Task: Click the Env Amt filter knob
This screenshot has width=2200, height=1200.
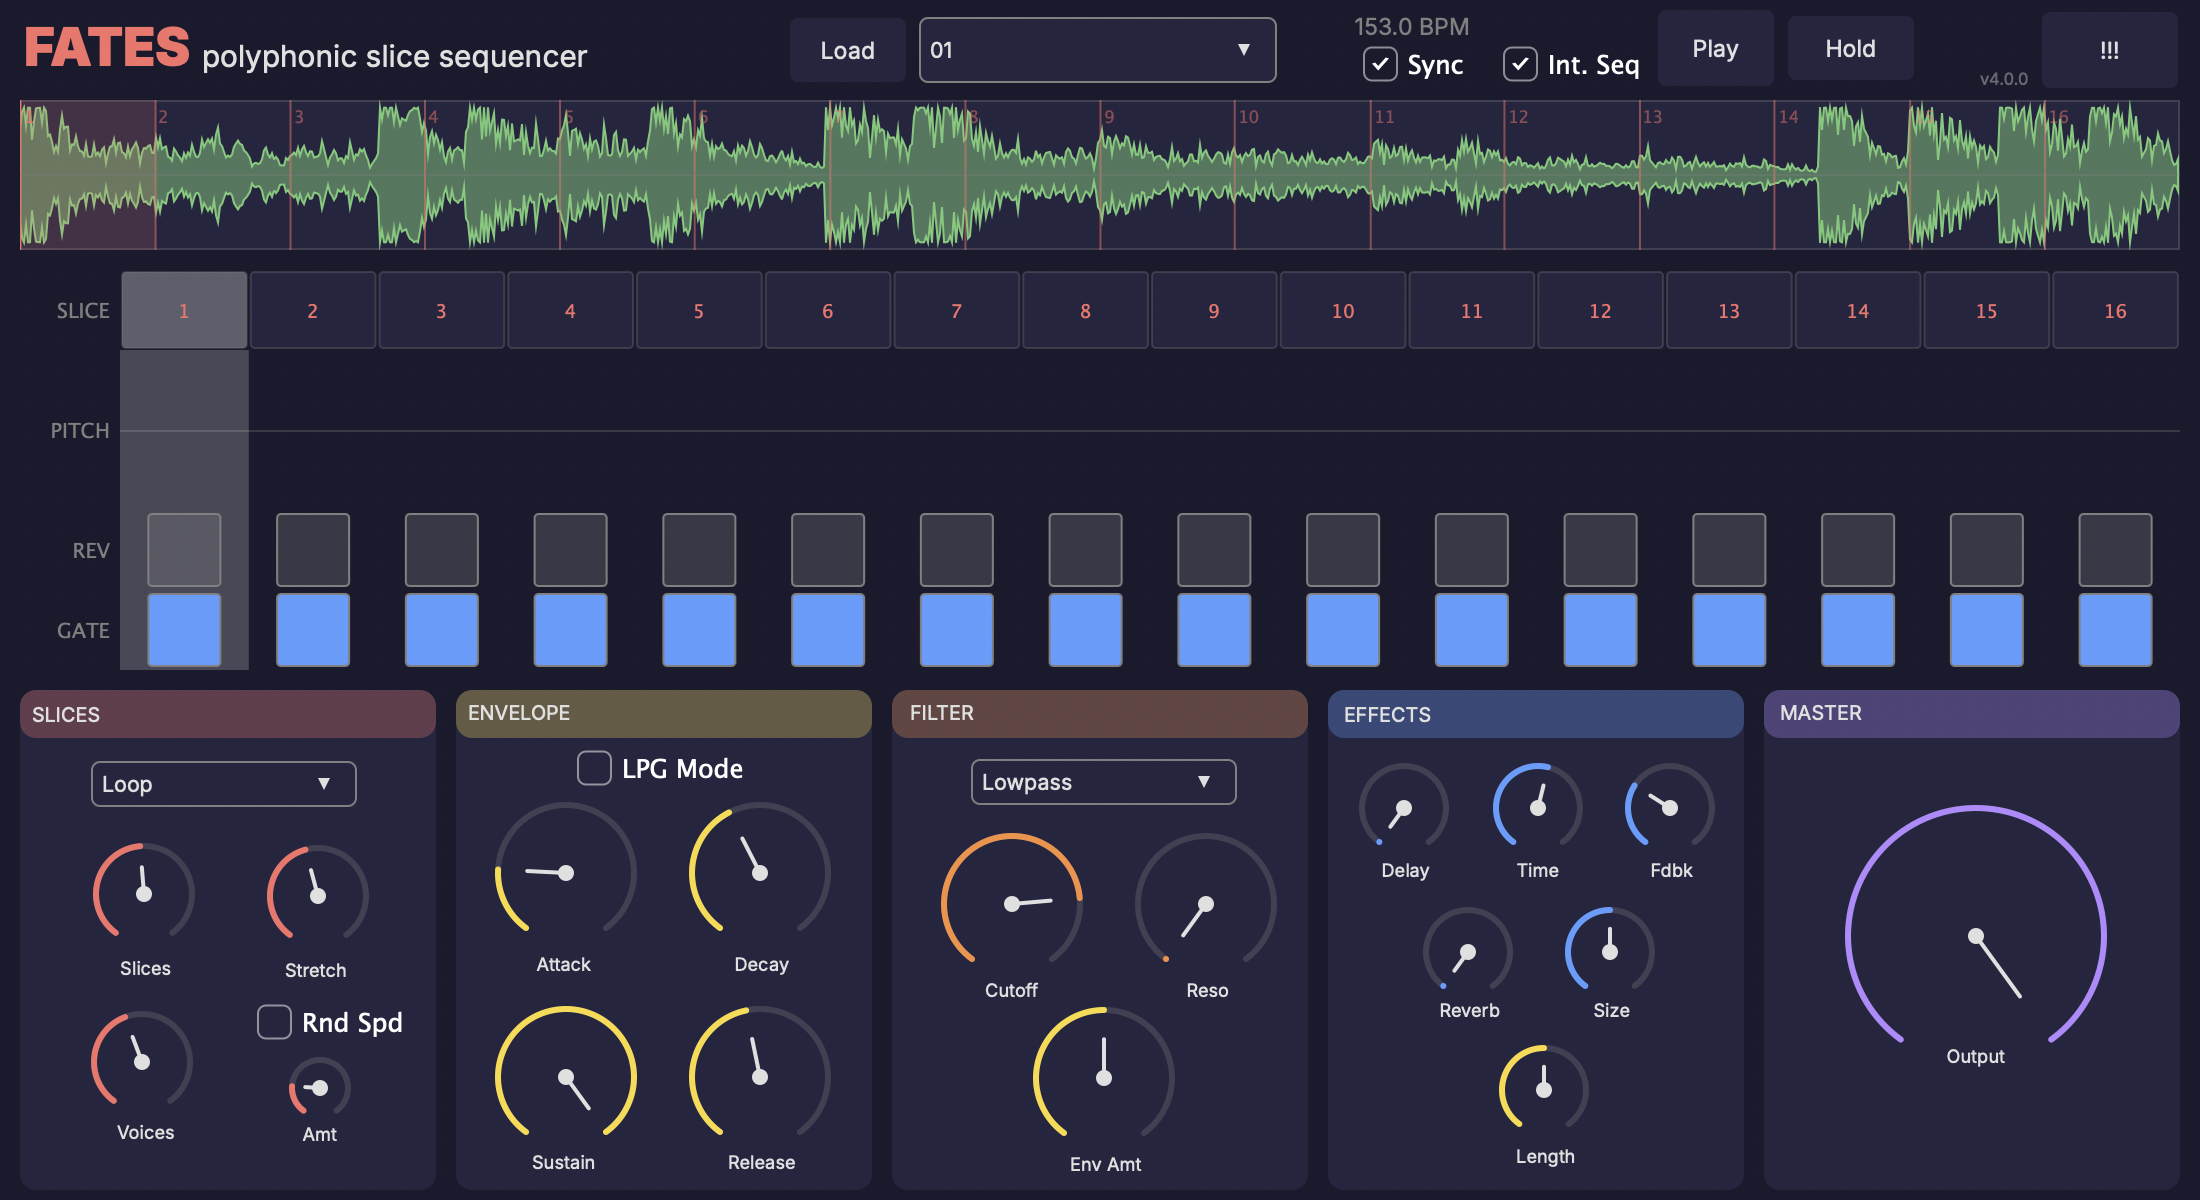Action: pyautogui.click(x=1103, y=1077)
